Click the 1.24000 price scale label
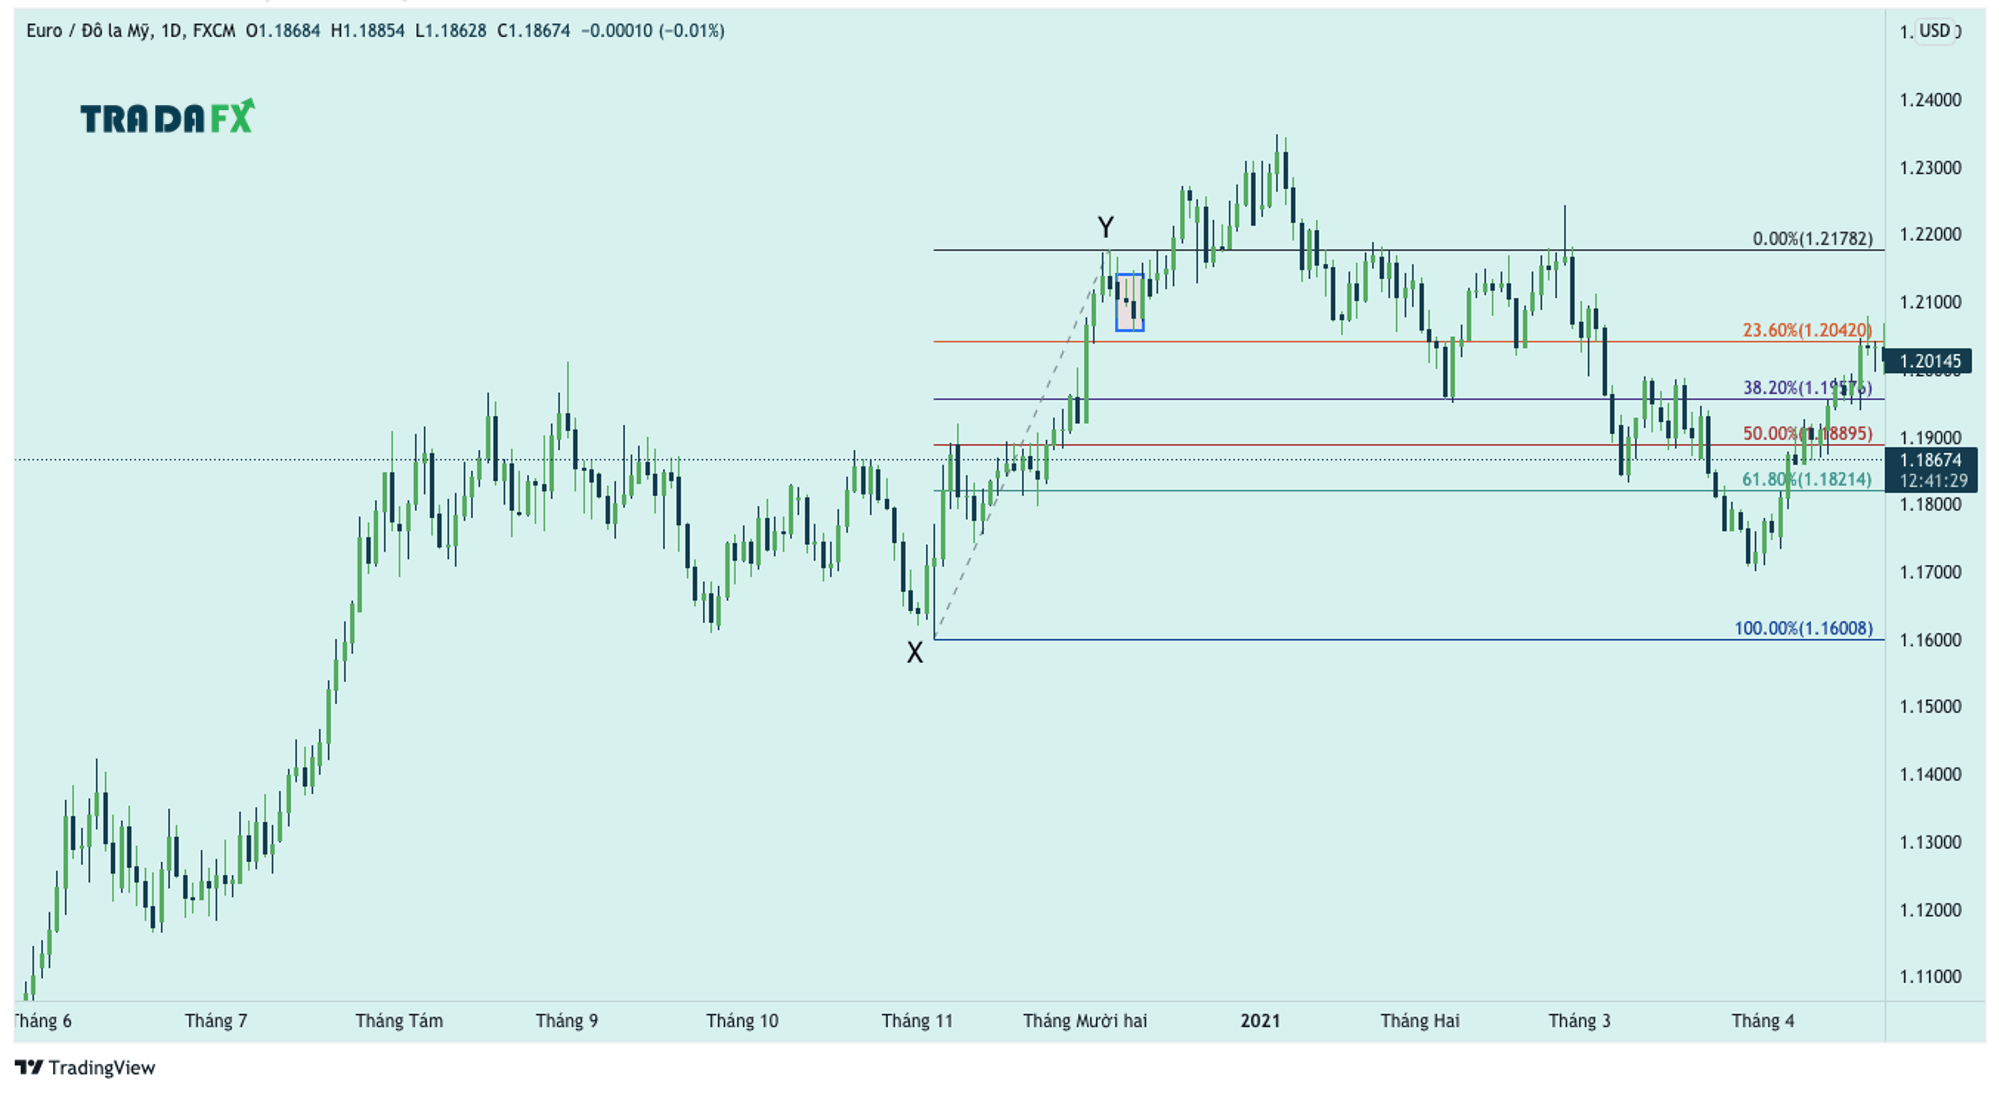1999x1093 pixels. click(1930, 100)
